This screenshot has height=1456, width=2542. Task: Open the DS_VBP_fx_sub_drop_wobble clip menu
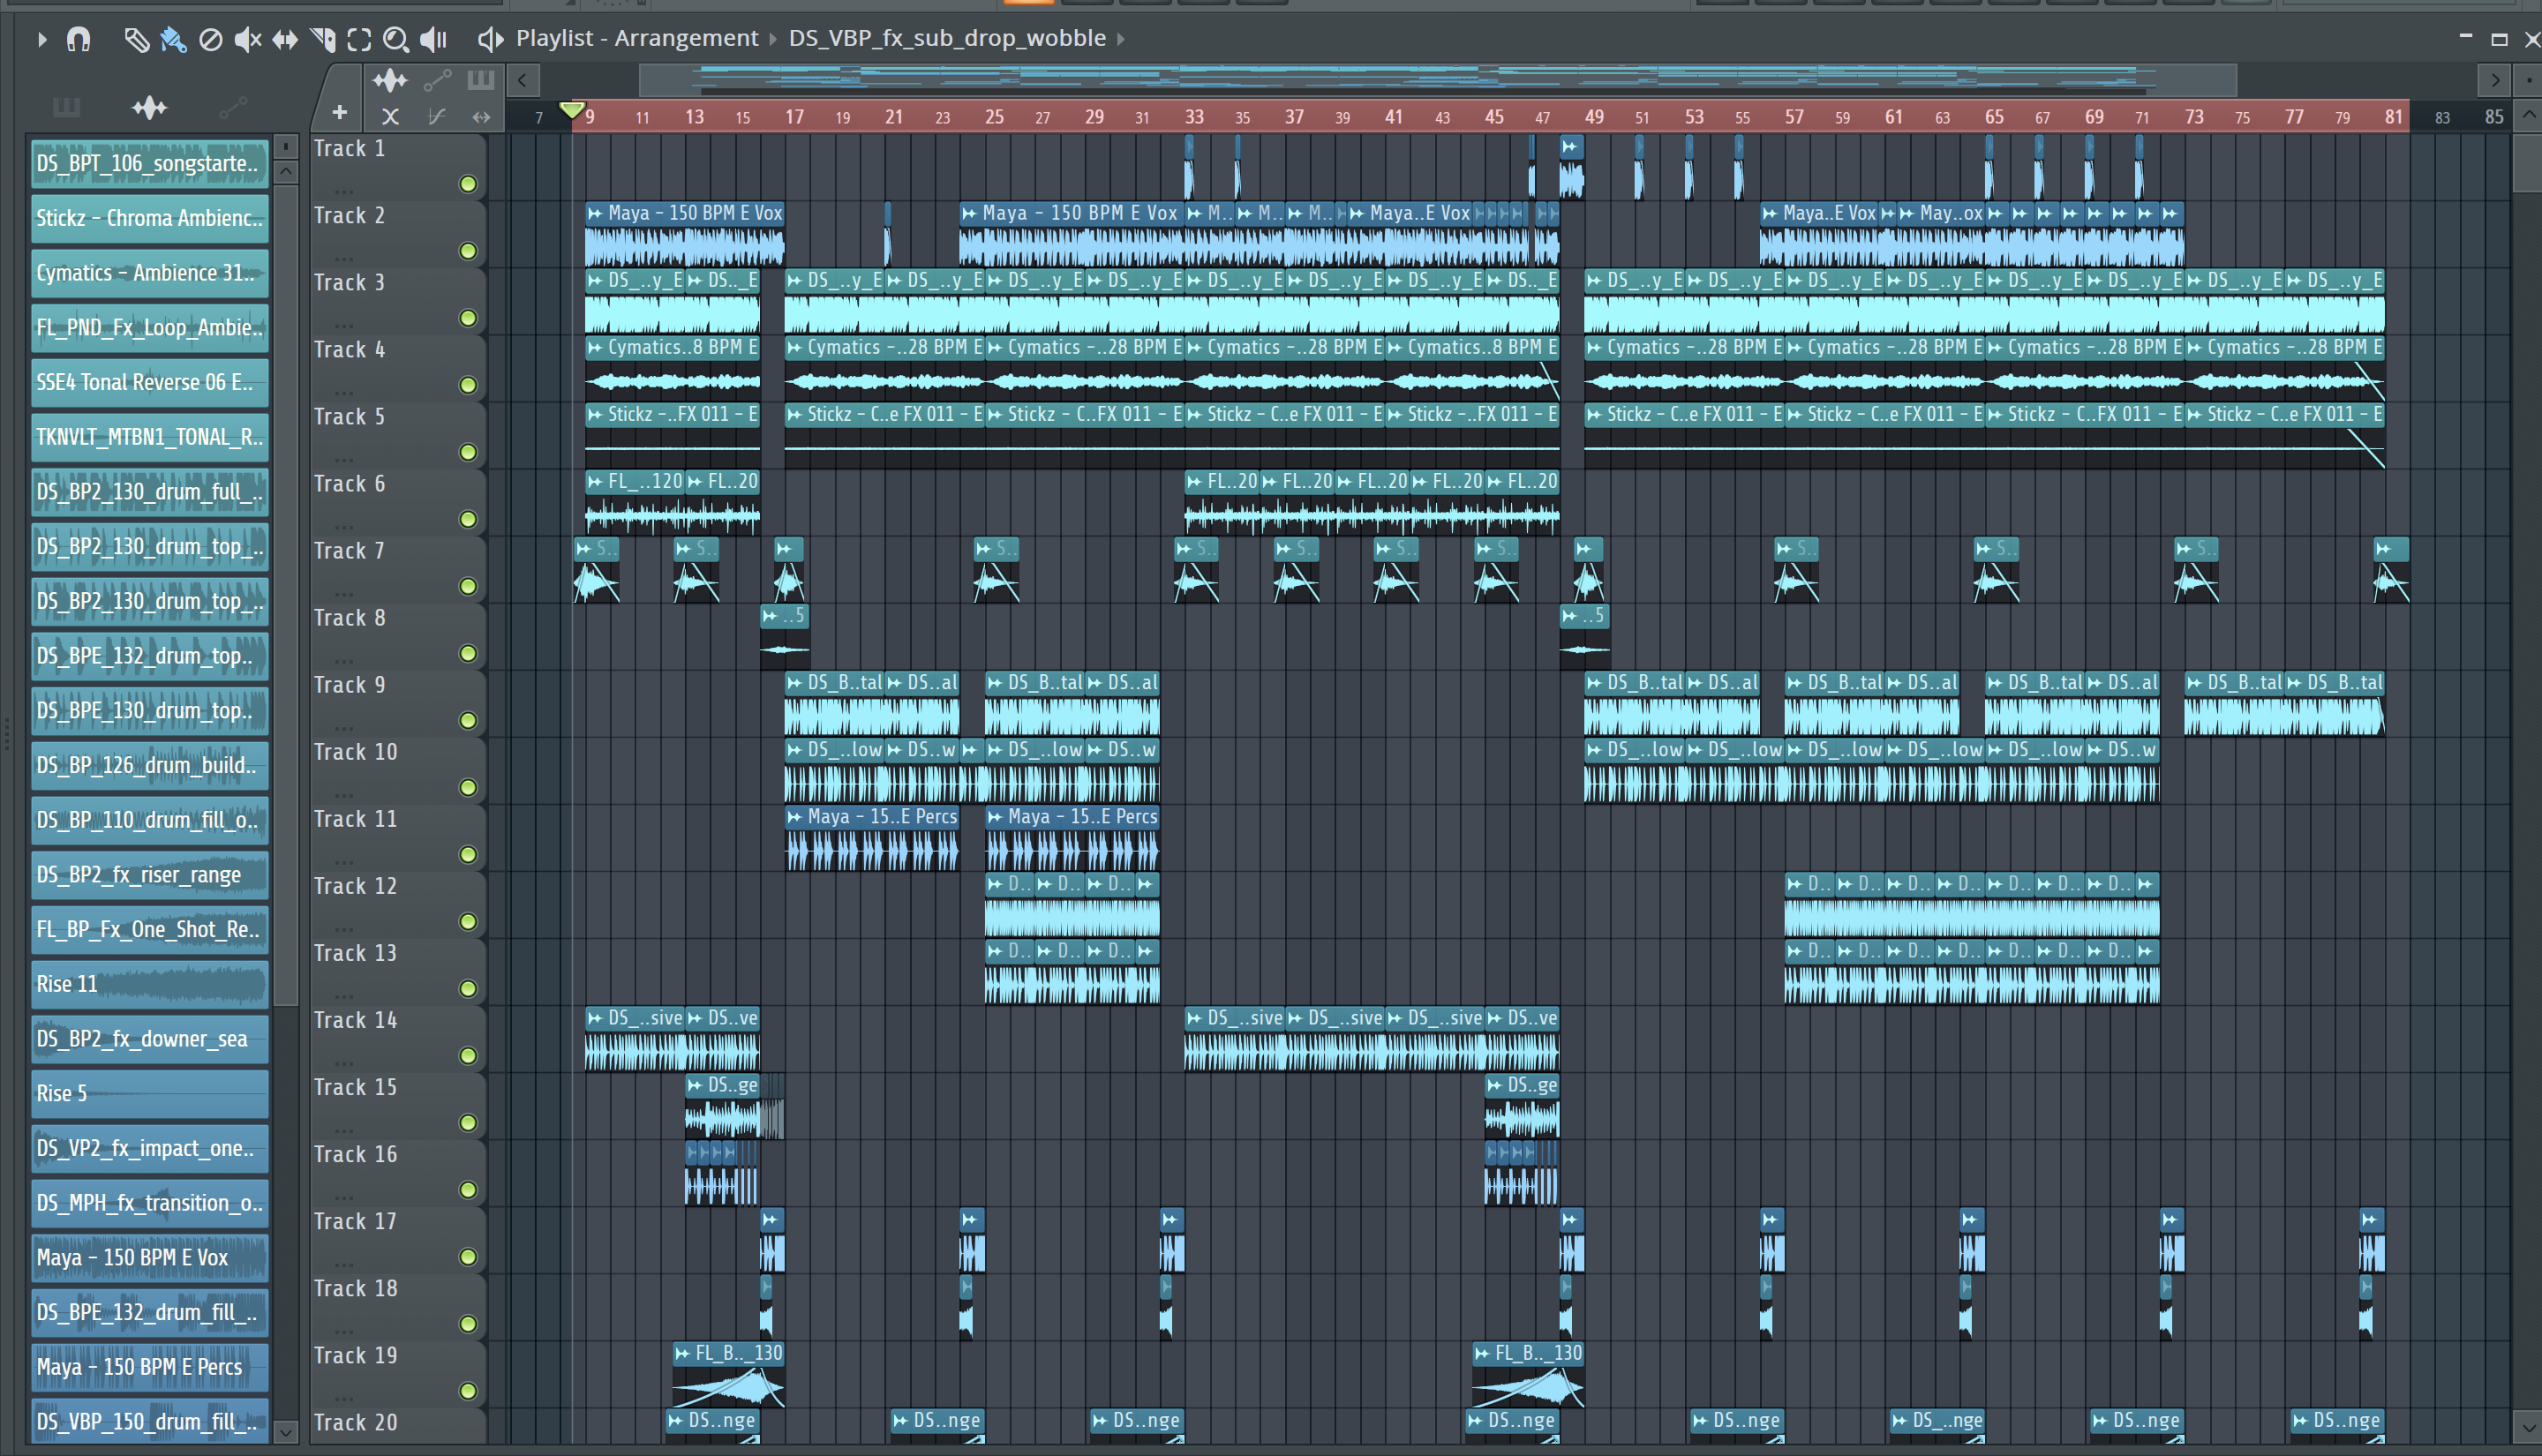[947, 38]
